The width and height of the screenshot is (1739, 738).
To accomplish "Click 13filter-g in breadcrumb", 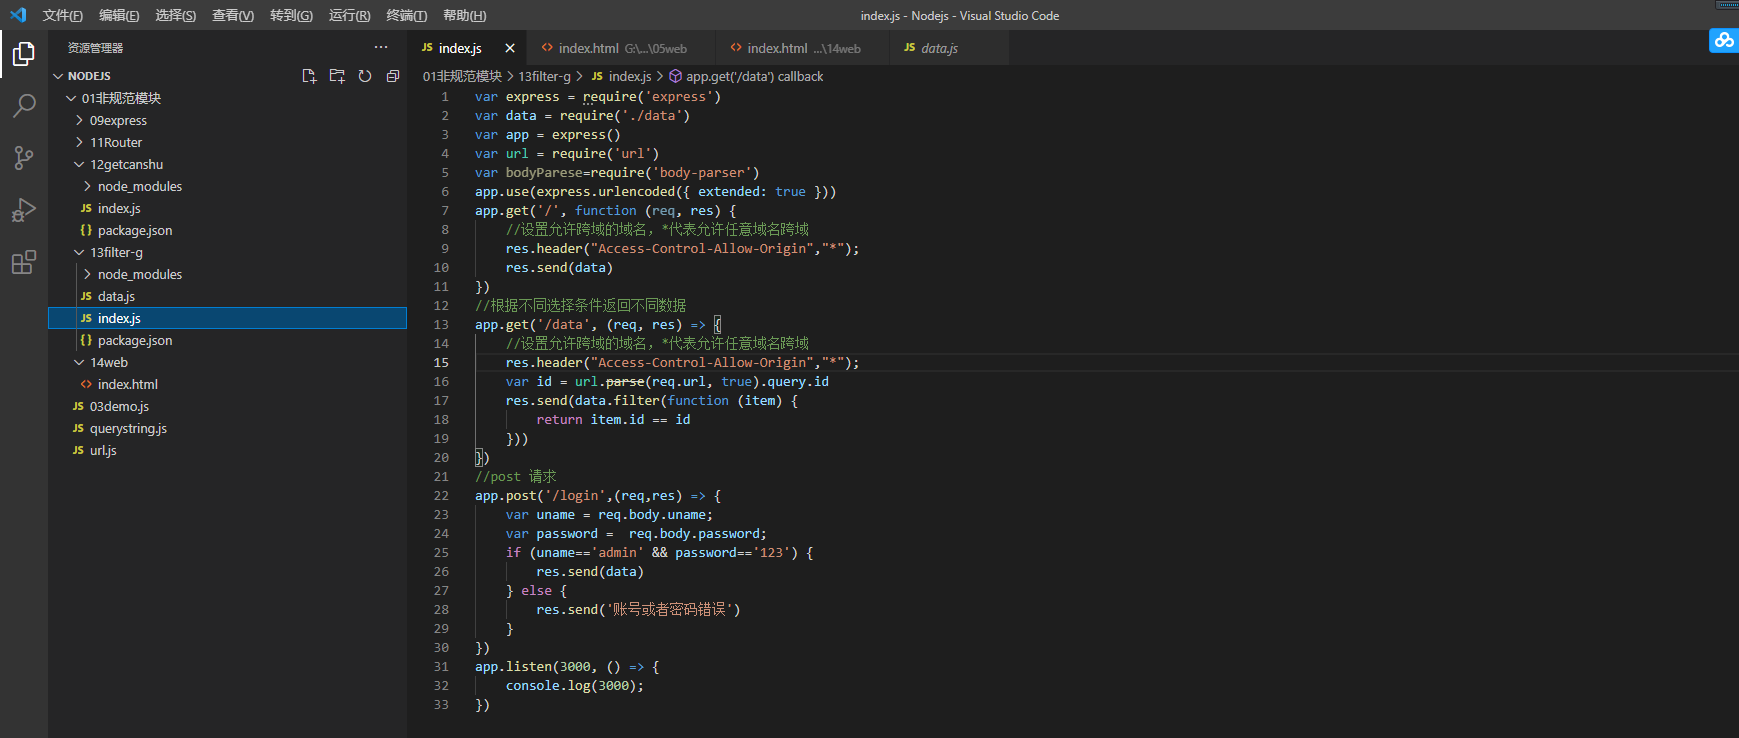I will [x=545, y=76].
